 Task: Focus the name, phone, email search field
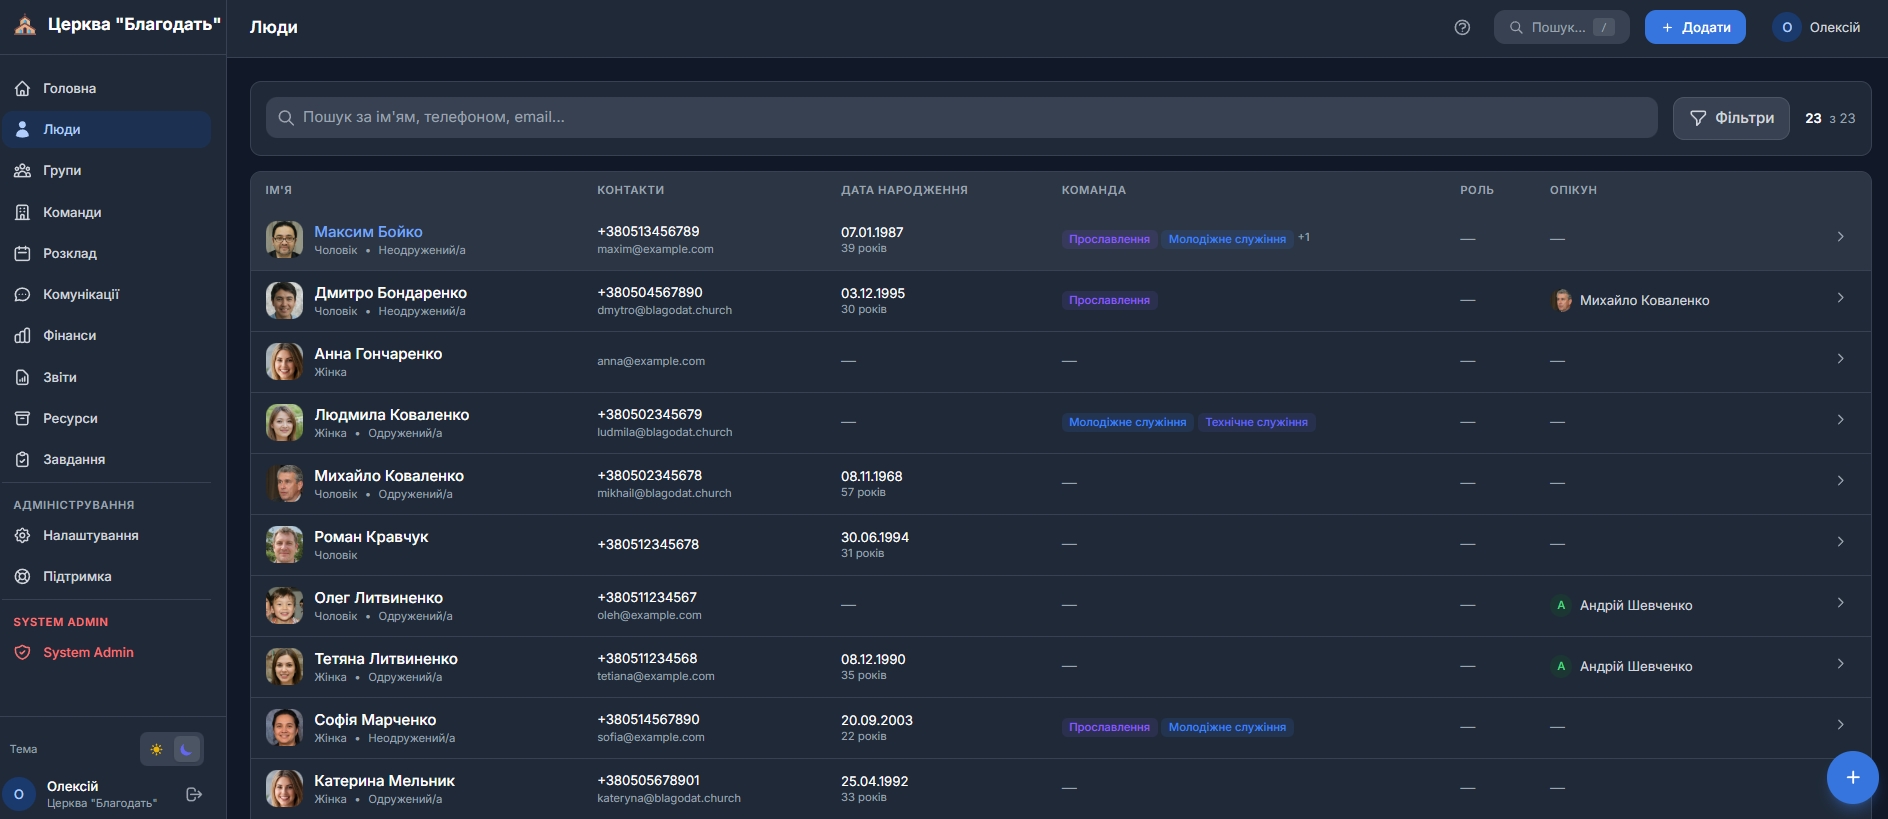click(x=960, y=118)
